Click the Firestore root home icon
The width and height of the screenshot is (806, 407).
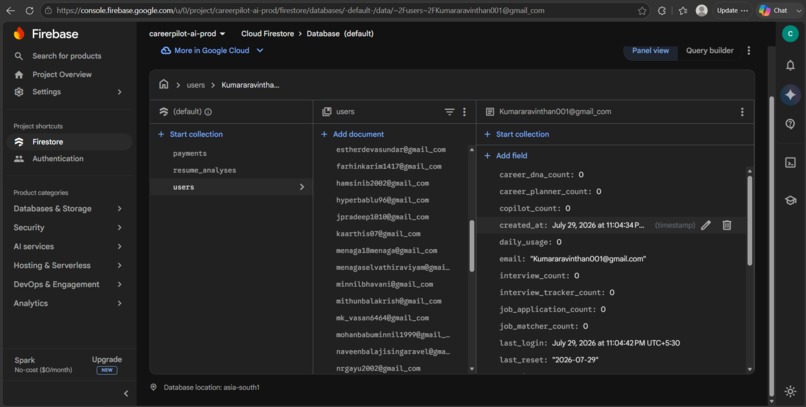[x=163, y=84]
